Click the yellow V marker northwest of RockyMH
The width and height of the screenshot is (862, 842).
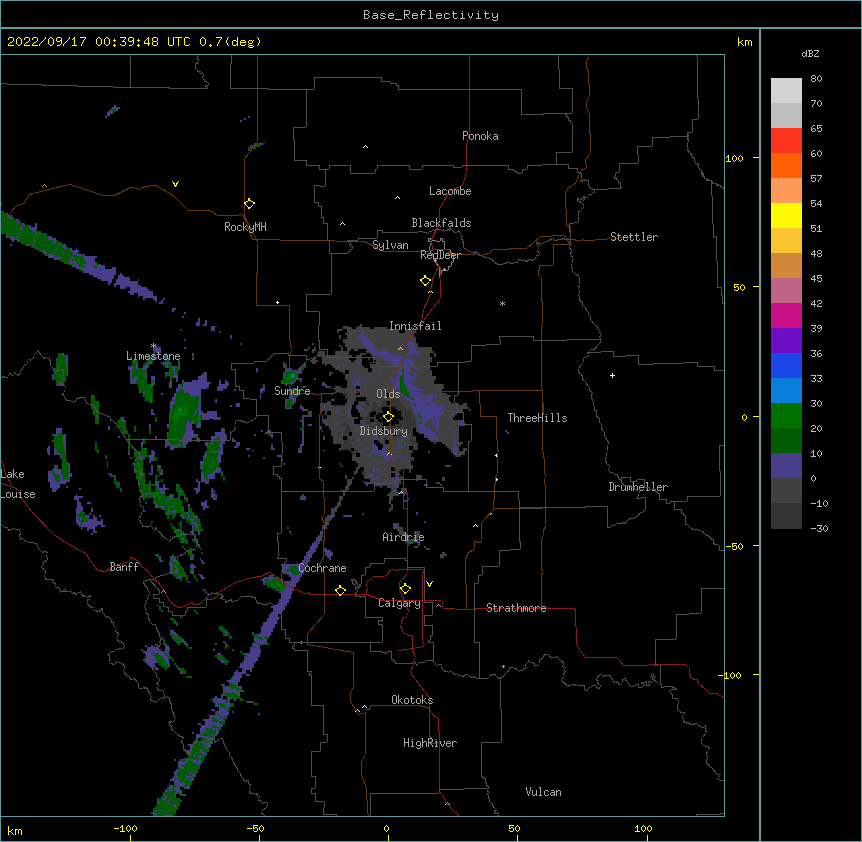tap(175, 184)
